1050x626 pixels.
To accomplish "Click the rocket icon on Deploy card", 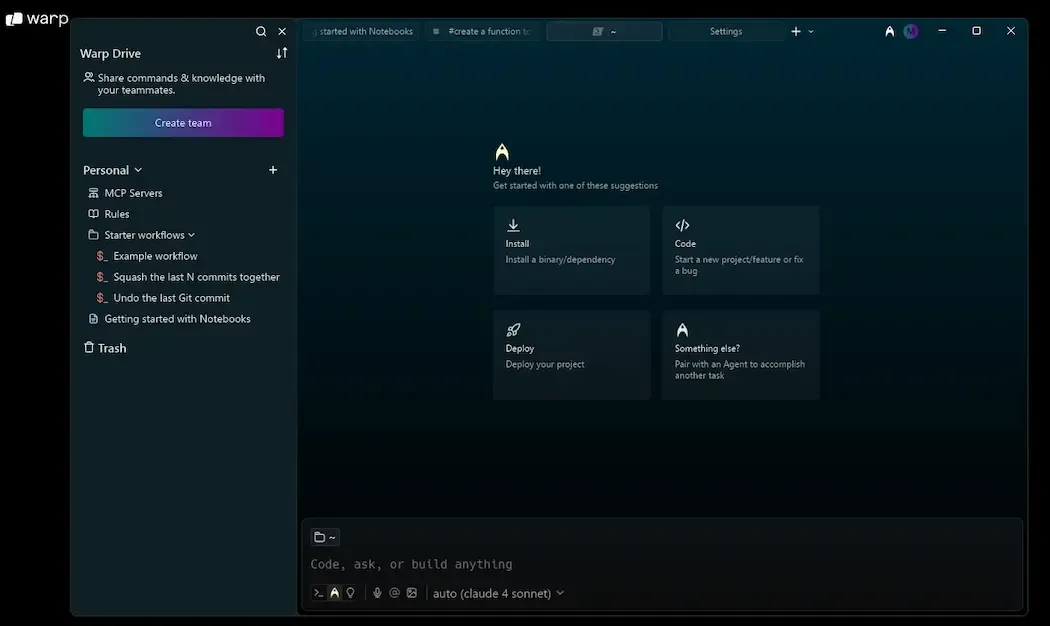I will (514, 329).
